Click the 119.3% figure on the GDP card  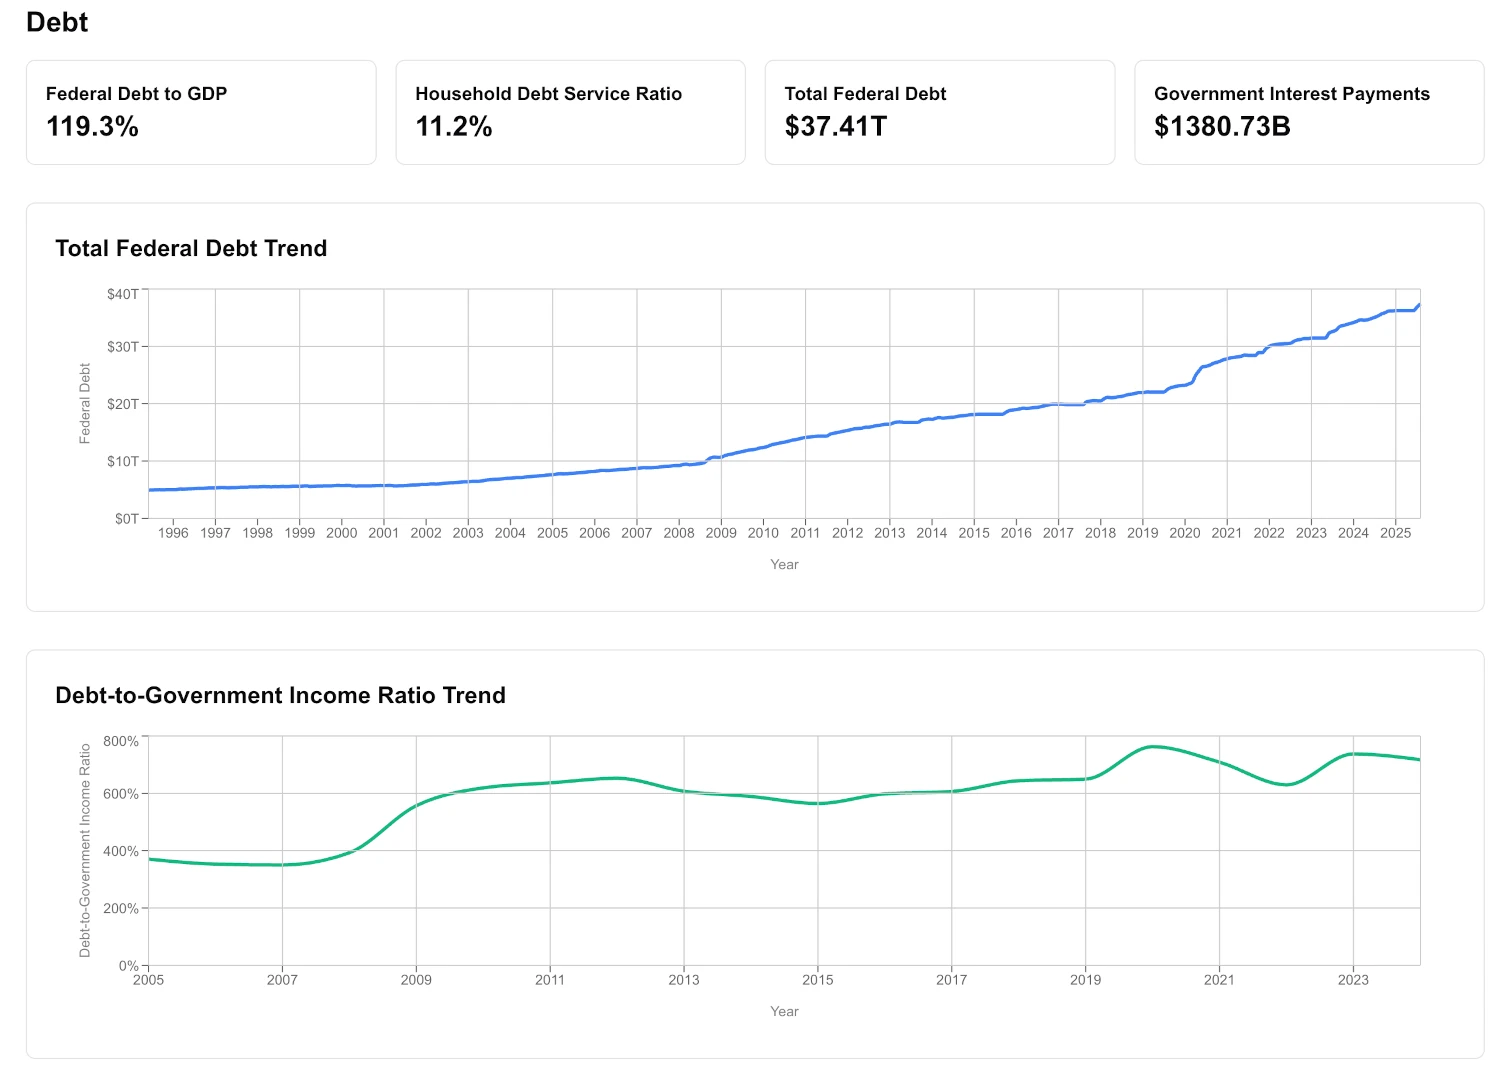tap(92, 127)
